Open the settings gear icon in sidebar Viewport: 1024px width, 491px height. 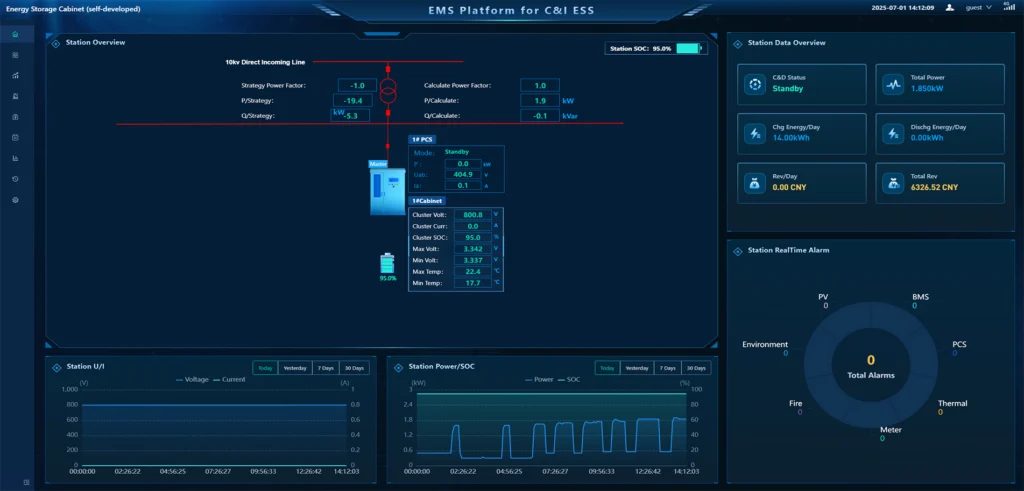click(15, 200)
